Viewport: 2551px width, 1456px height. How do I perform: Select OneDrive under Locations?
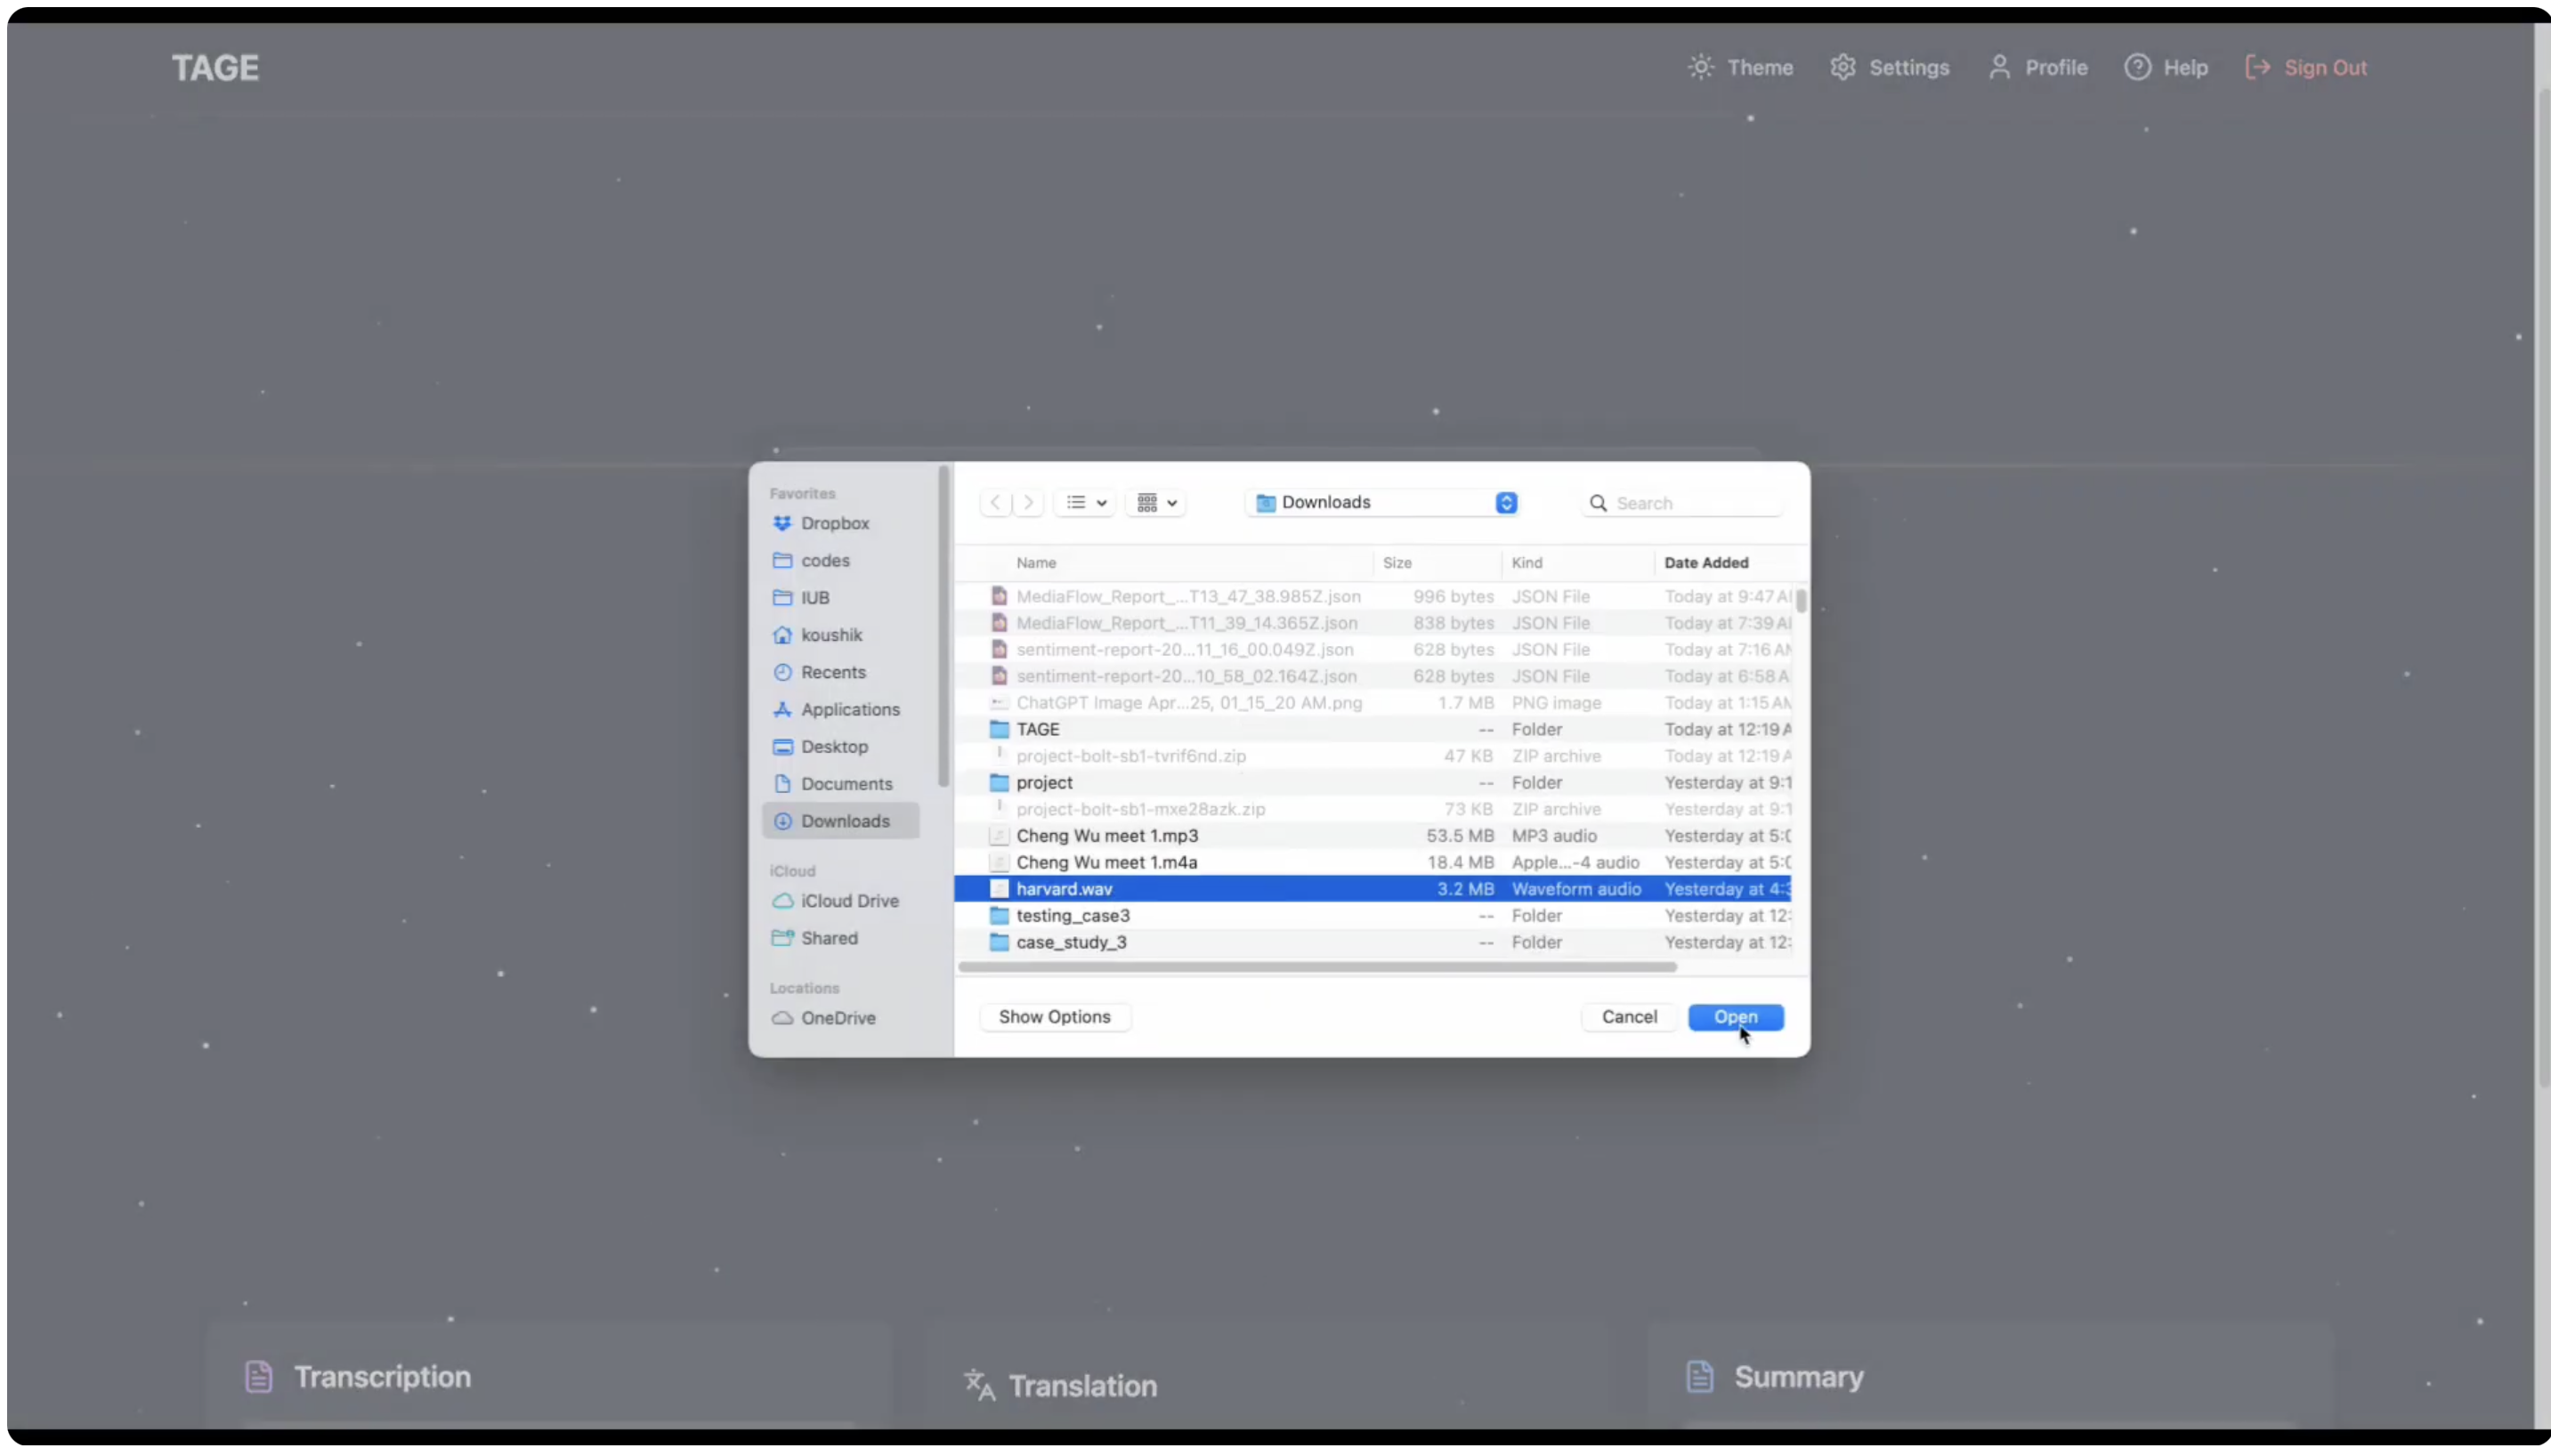pyautogui.click(x=837, y=1018)
